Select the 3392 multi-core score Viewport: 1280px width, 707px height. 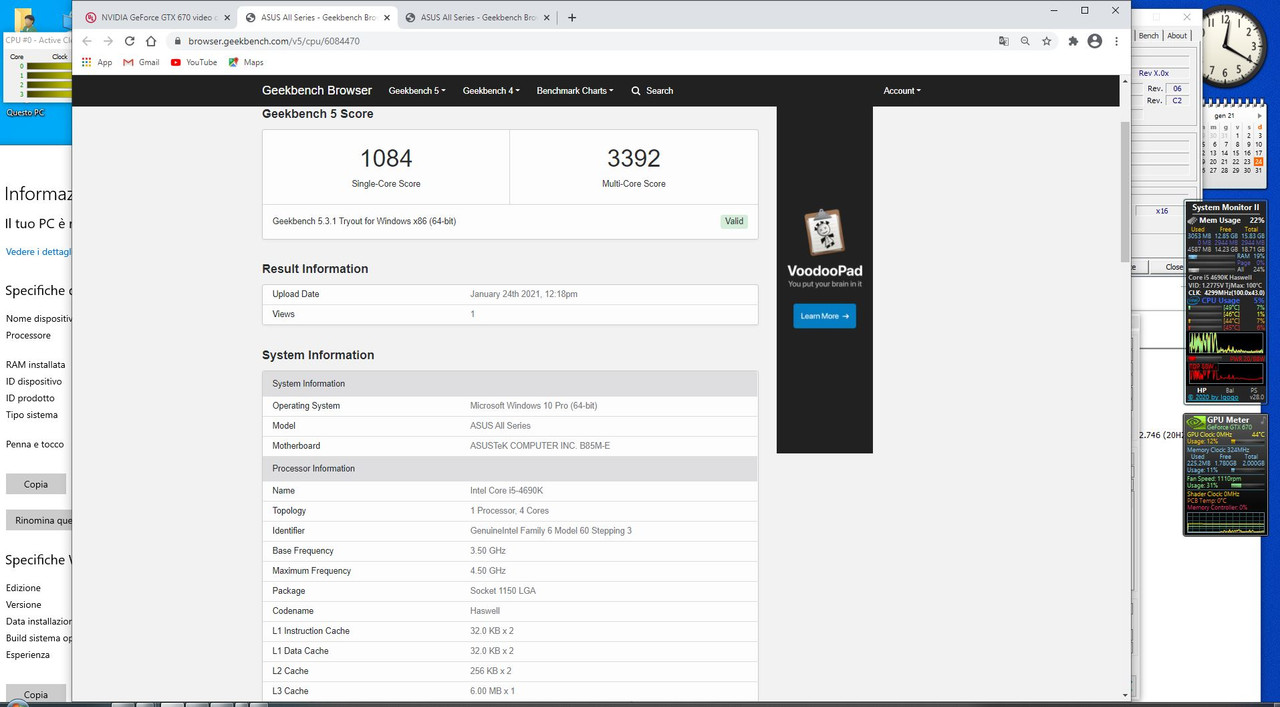point(634,158)
